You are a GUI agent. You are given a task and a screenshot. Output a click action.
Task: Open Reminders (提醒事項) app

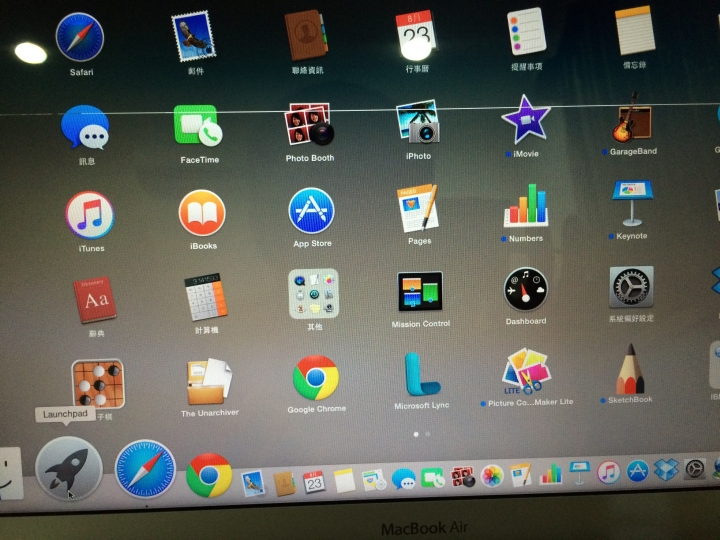click(526, 31)
